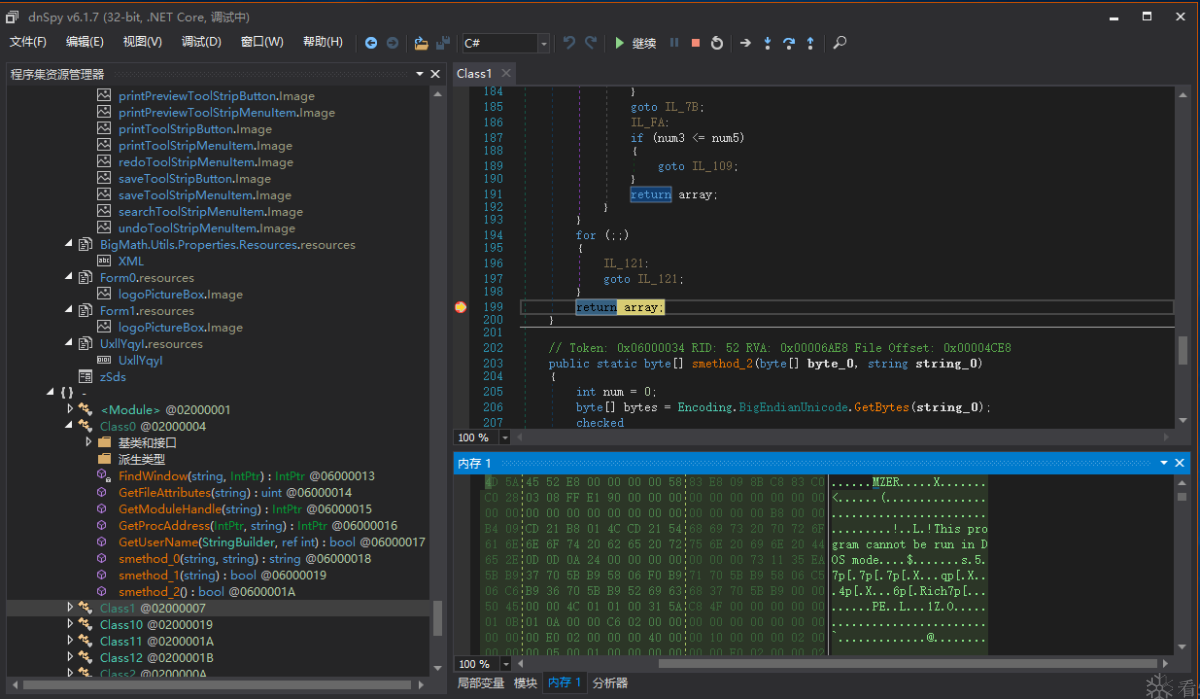Open search with the magnifier icon

[x=840, y=43]
